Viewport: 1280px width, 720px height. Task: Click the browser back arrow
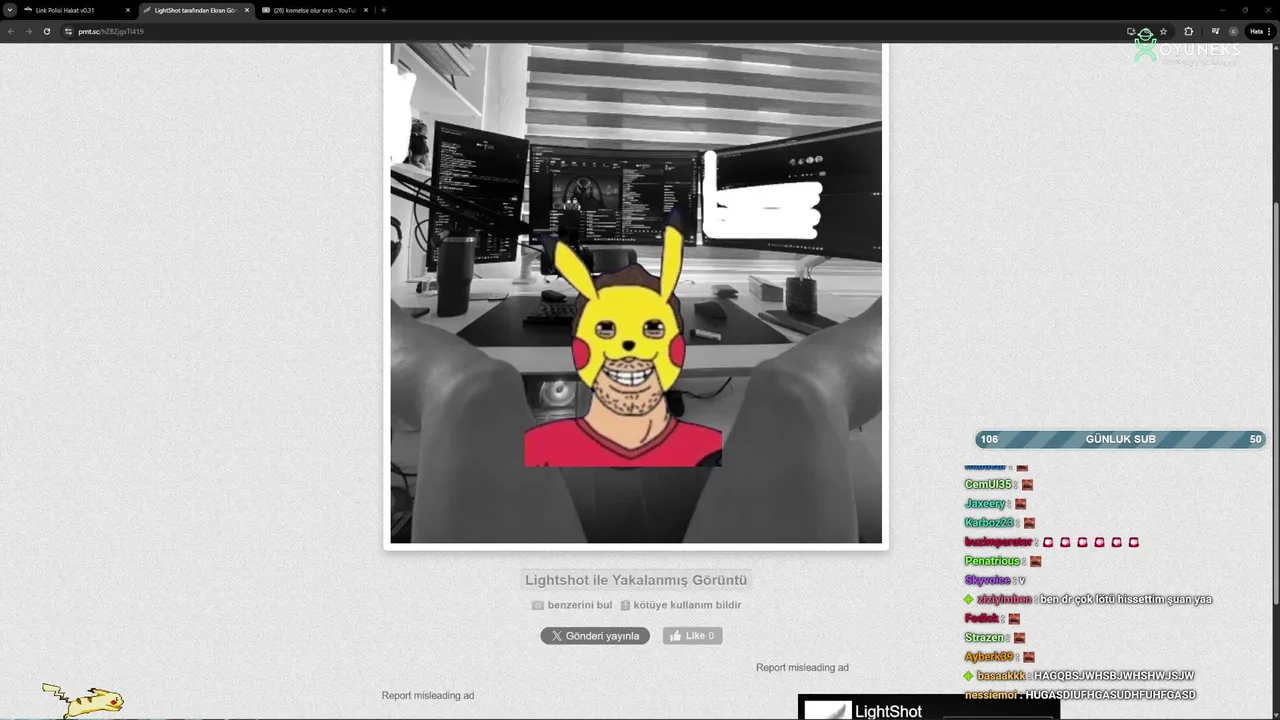(x=11, y=31)
